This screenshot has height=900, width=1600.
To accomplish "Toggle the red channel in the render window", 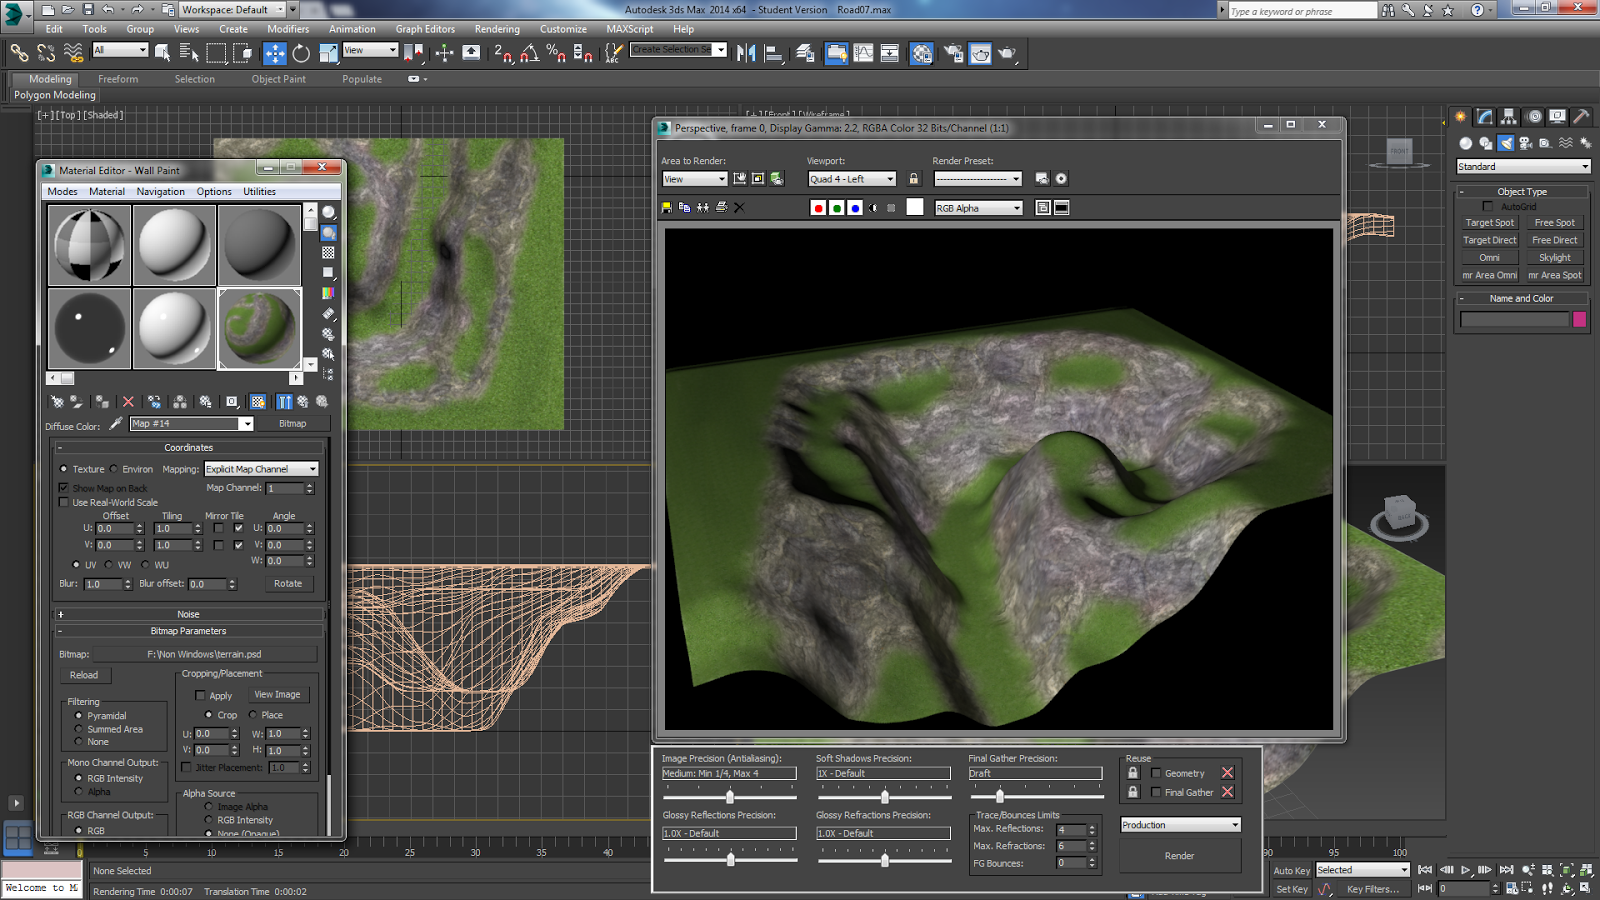I will (x=818, y=207).
